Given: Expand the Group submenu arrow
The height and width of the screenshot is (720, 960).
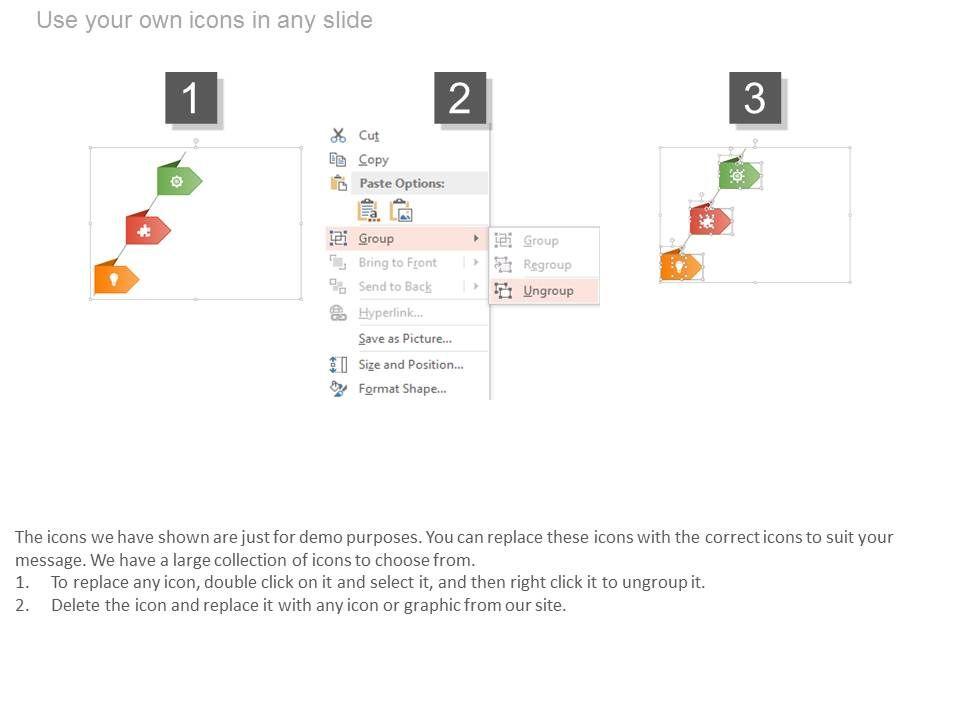Looking at the screenshot, I should 476,238.
